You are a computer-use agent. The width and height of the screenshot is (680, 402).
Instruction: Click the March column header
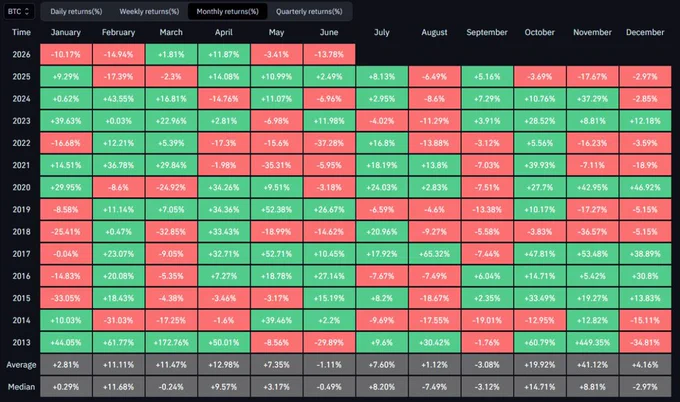coord(171,32)
